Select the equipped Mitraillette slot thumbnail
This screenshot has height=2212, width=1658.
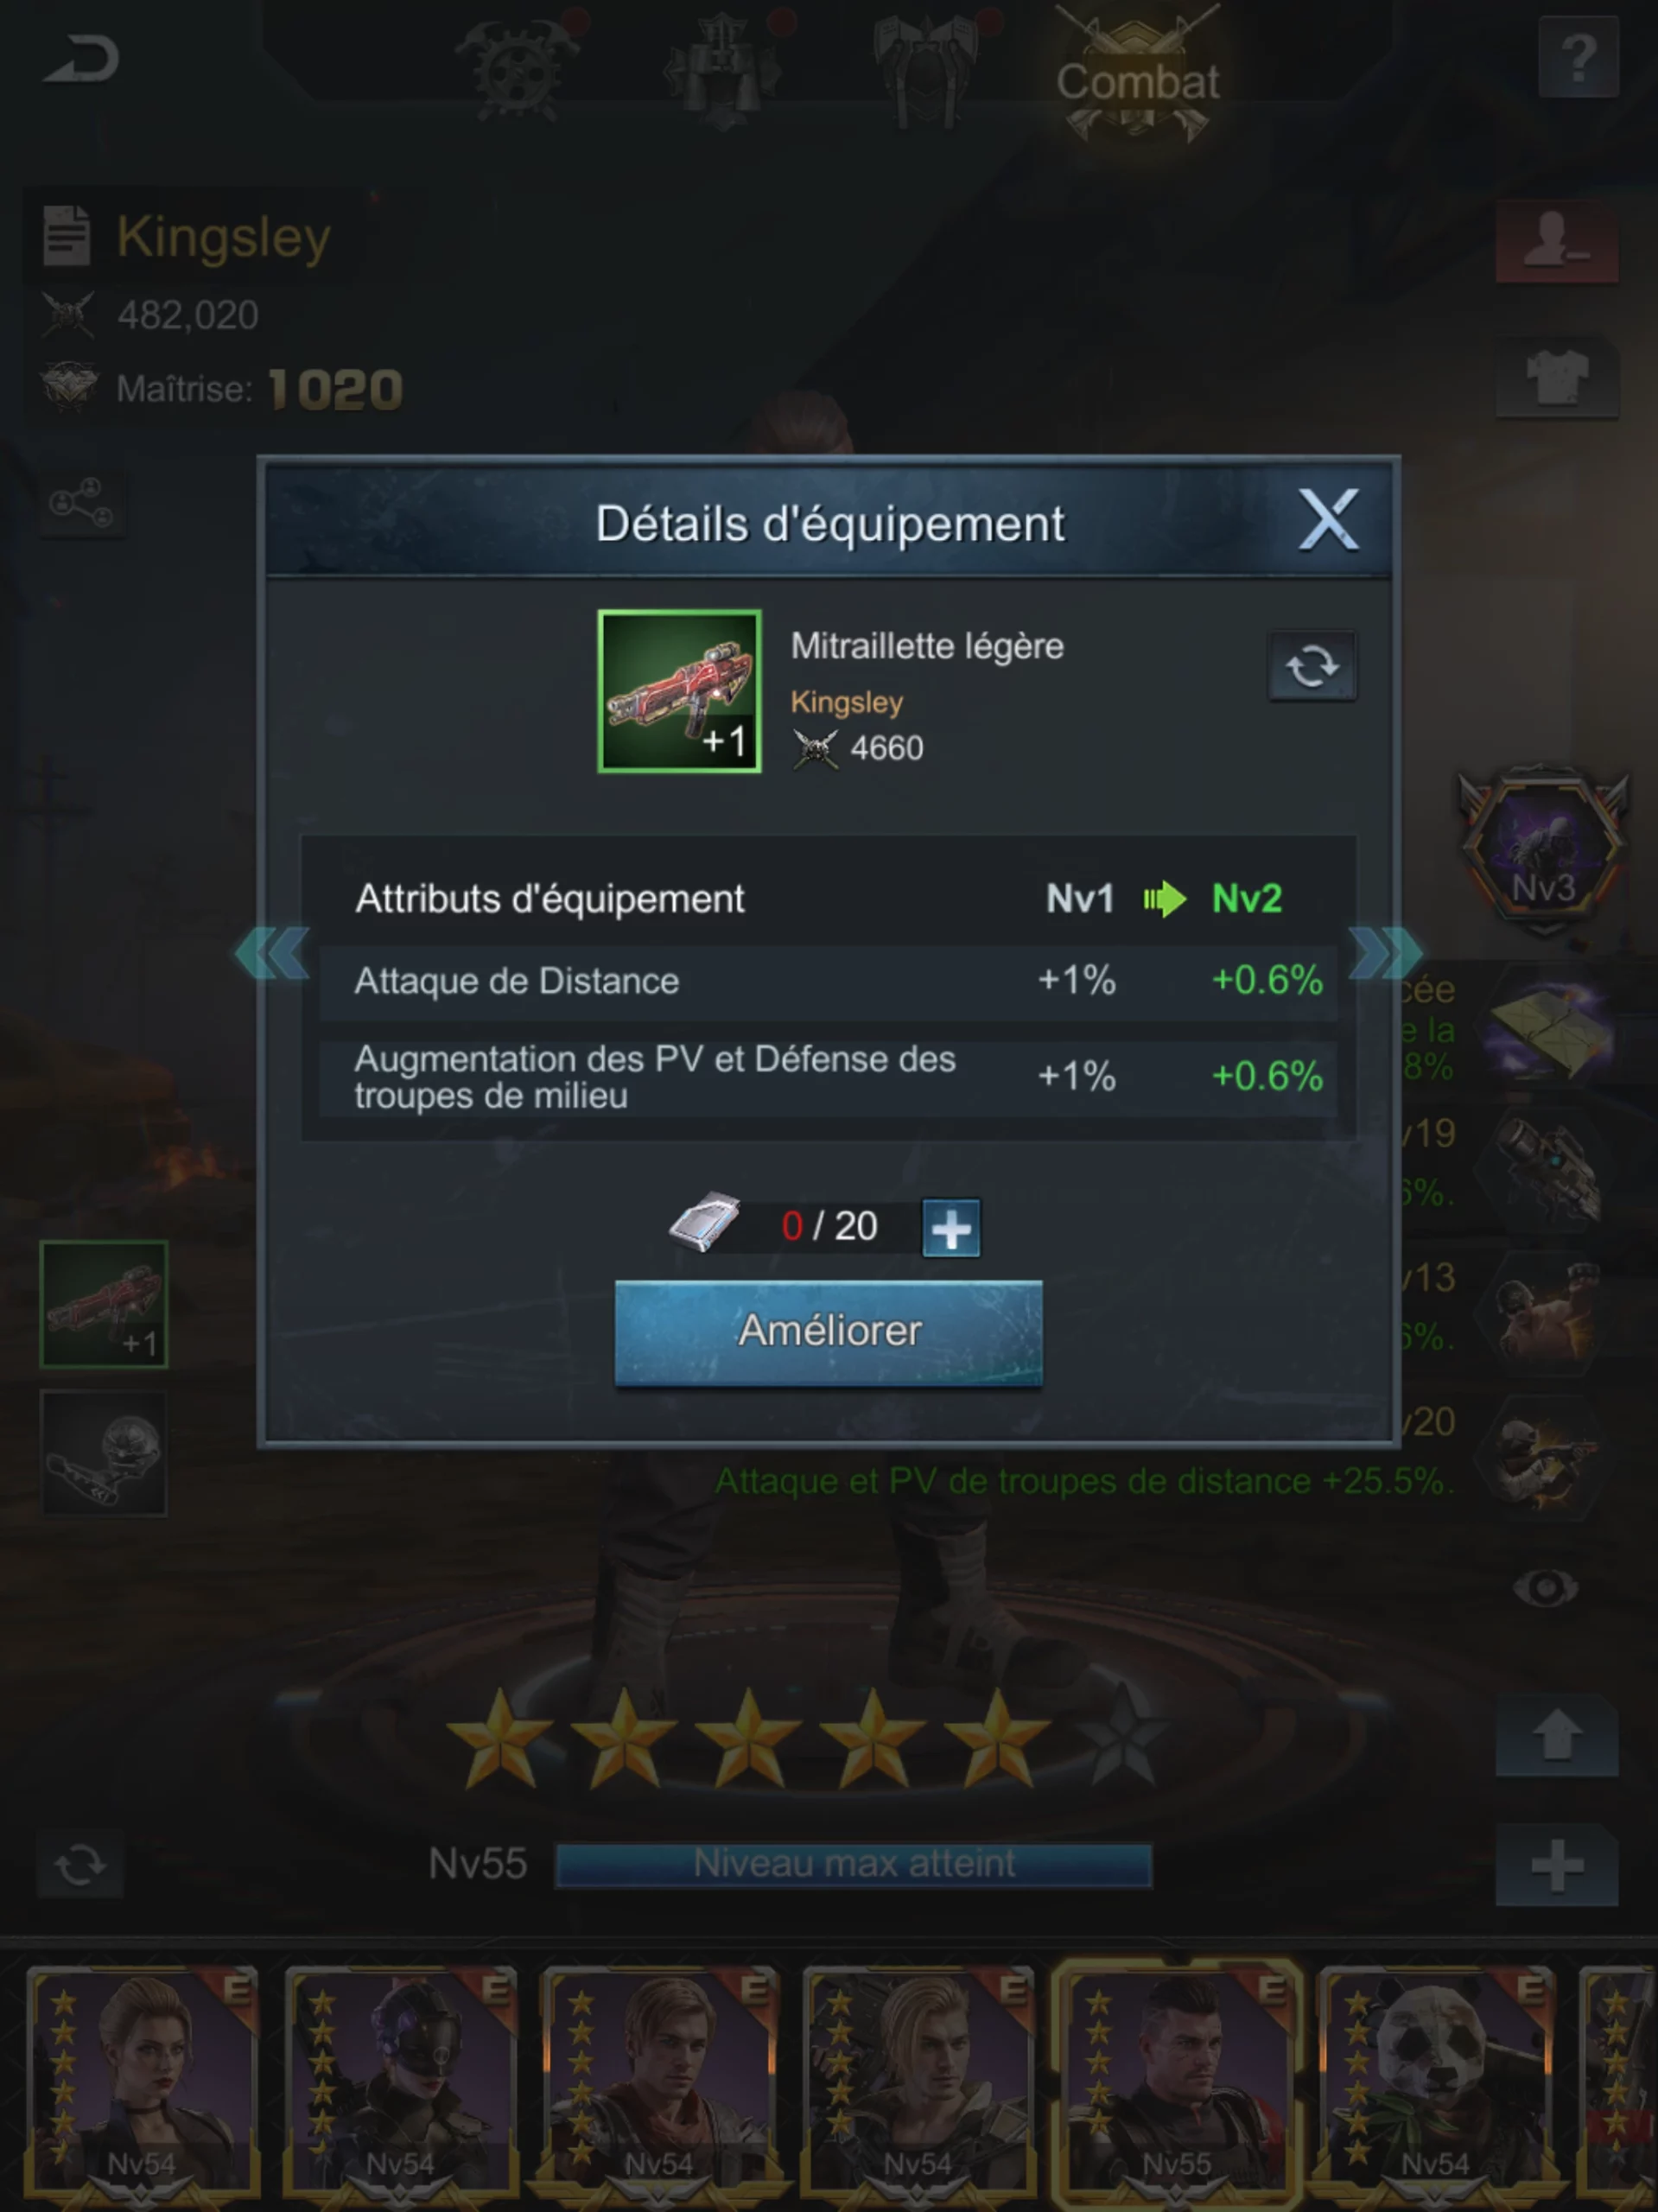click(104, 1304)
